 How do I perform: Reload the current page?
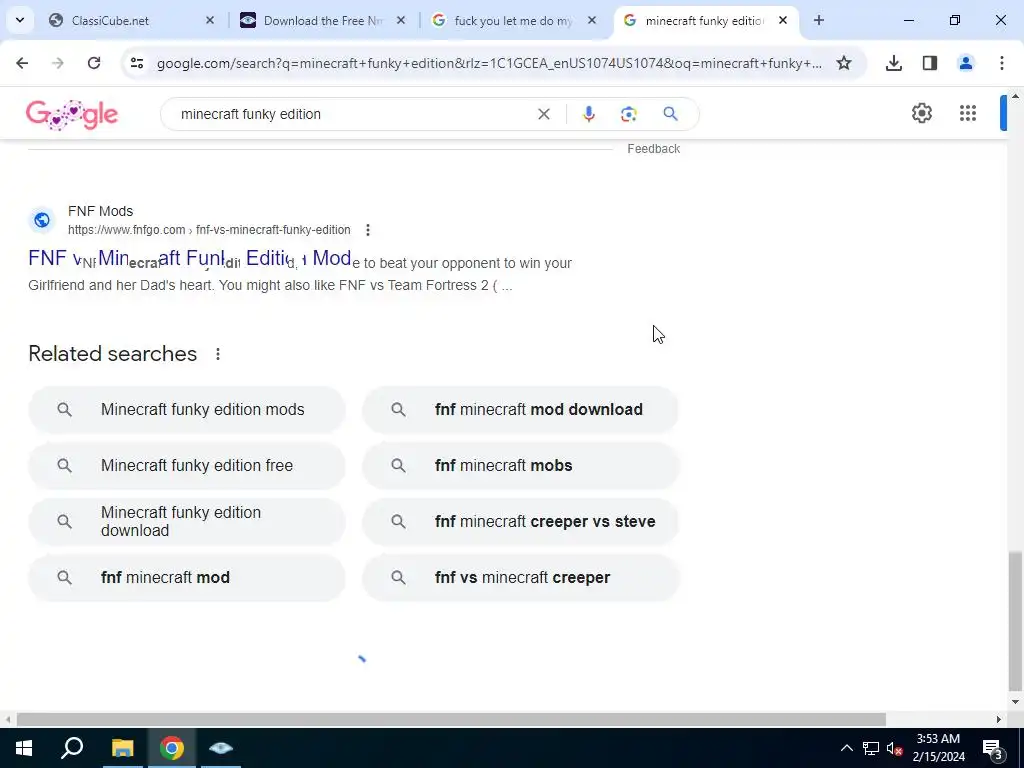94,63
